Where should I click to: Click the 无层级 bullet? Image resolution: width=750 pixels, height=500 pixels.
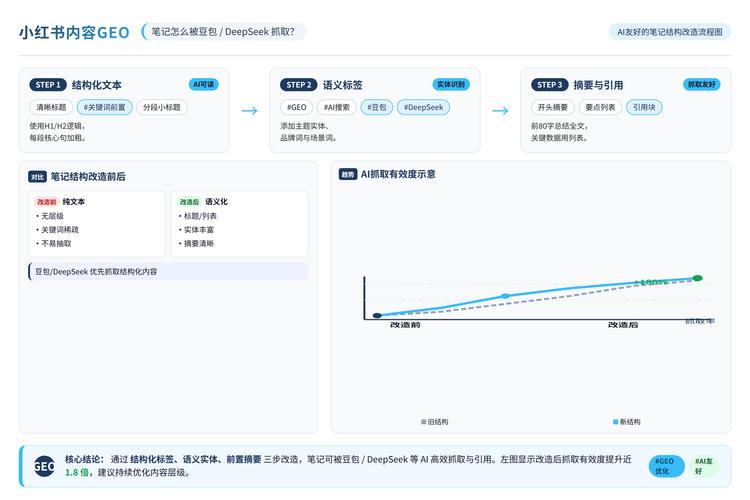point(50,216)
